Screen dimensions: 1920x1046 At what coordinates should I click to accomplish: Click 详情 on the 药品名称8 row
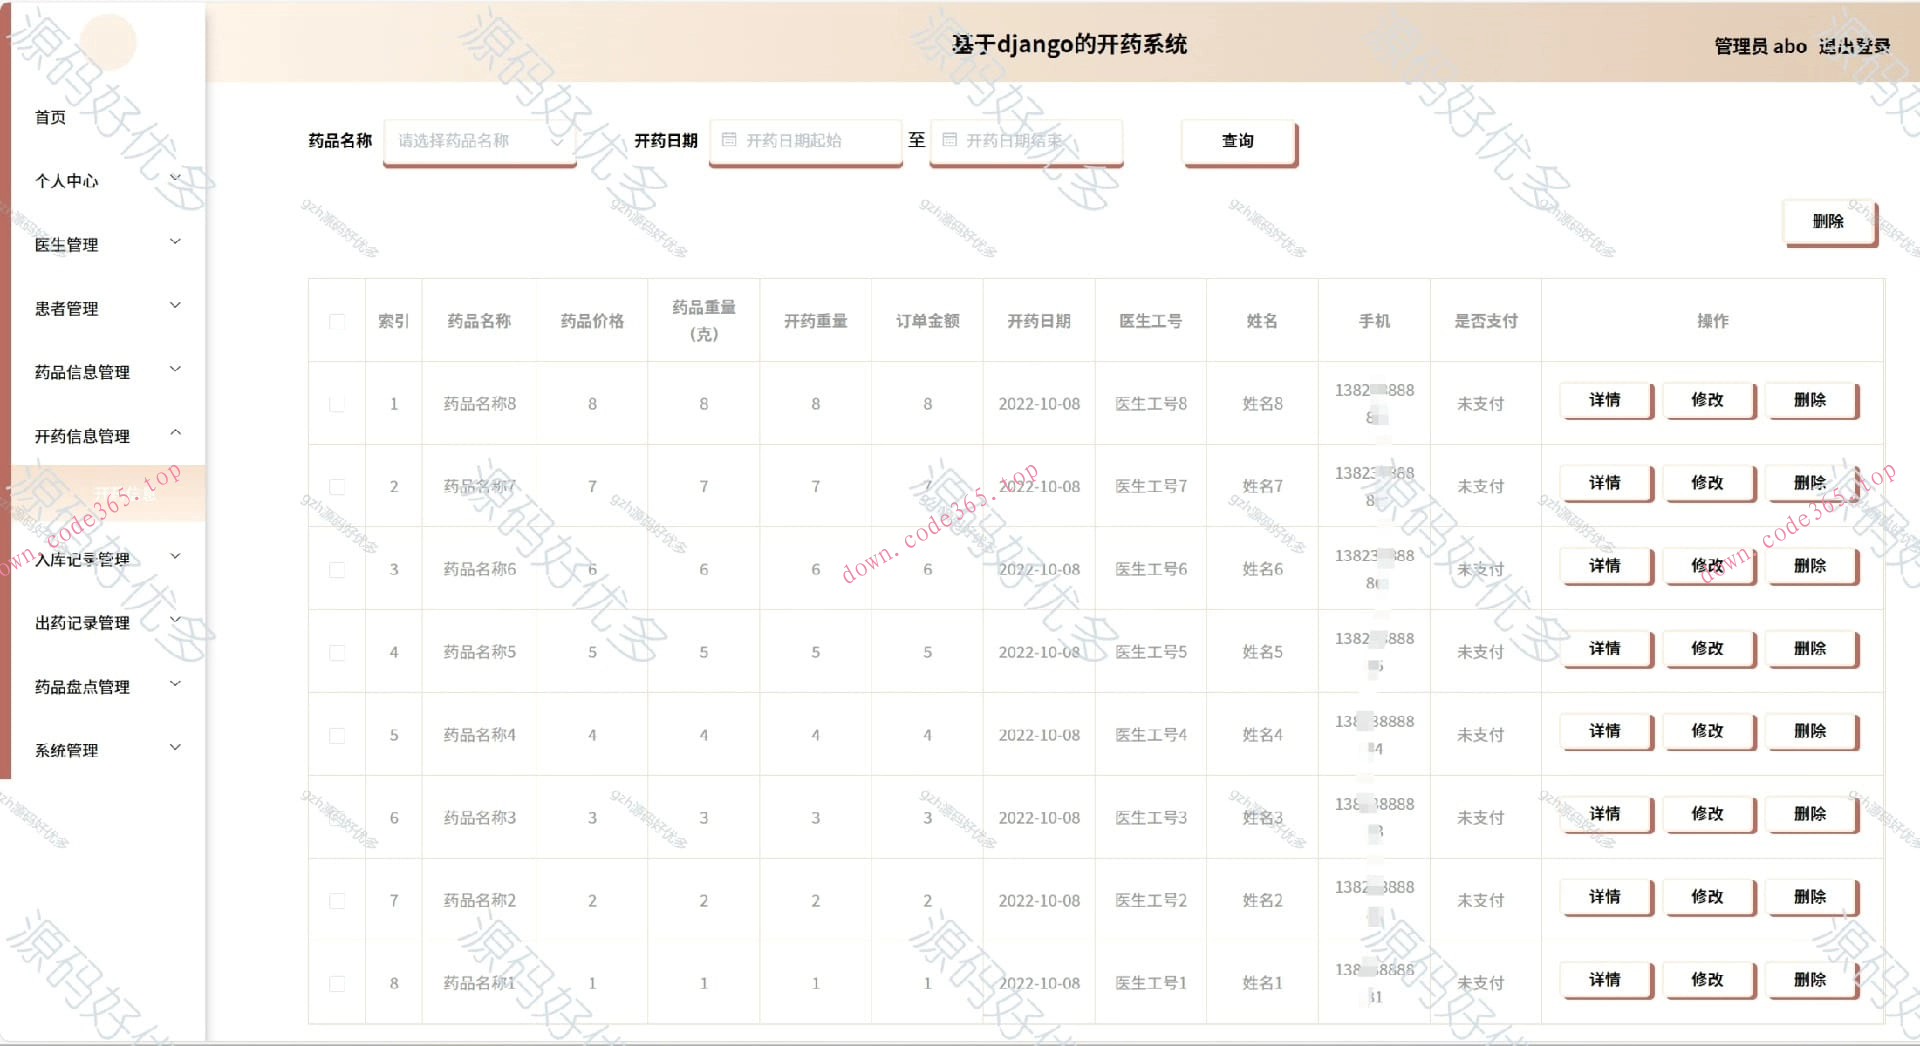coord(1605,401)
